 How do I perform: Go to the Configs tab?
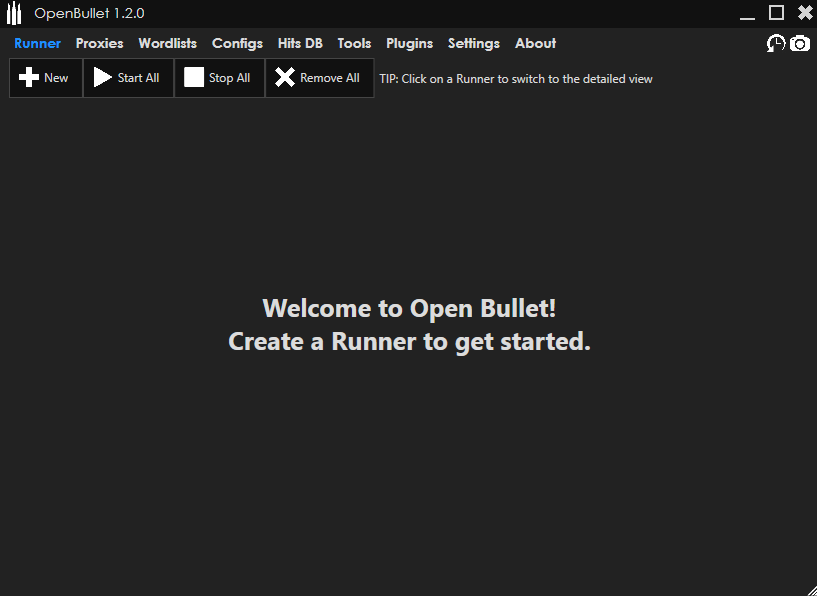[237, 44]
